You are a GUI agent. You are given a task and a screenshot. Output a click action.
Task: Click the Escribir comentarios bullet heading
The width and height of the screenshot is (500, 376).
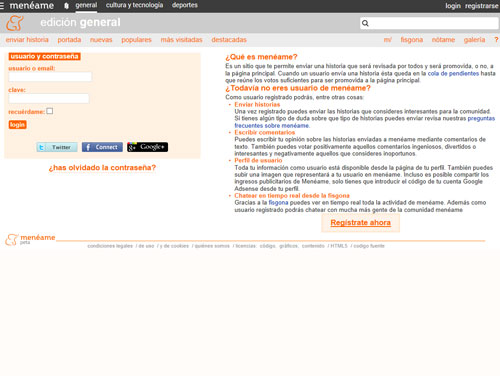[265, 133]
